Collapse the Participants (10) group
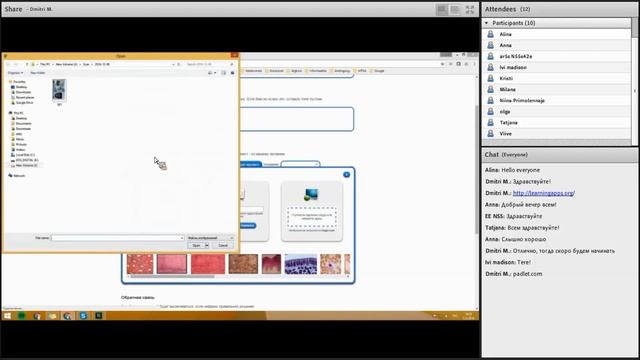The width and height of the screenshot is (640, 360). [x=486, y=23]
